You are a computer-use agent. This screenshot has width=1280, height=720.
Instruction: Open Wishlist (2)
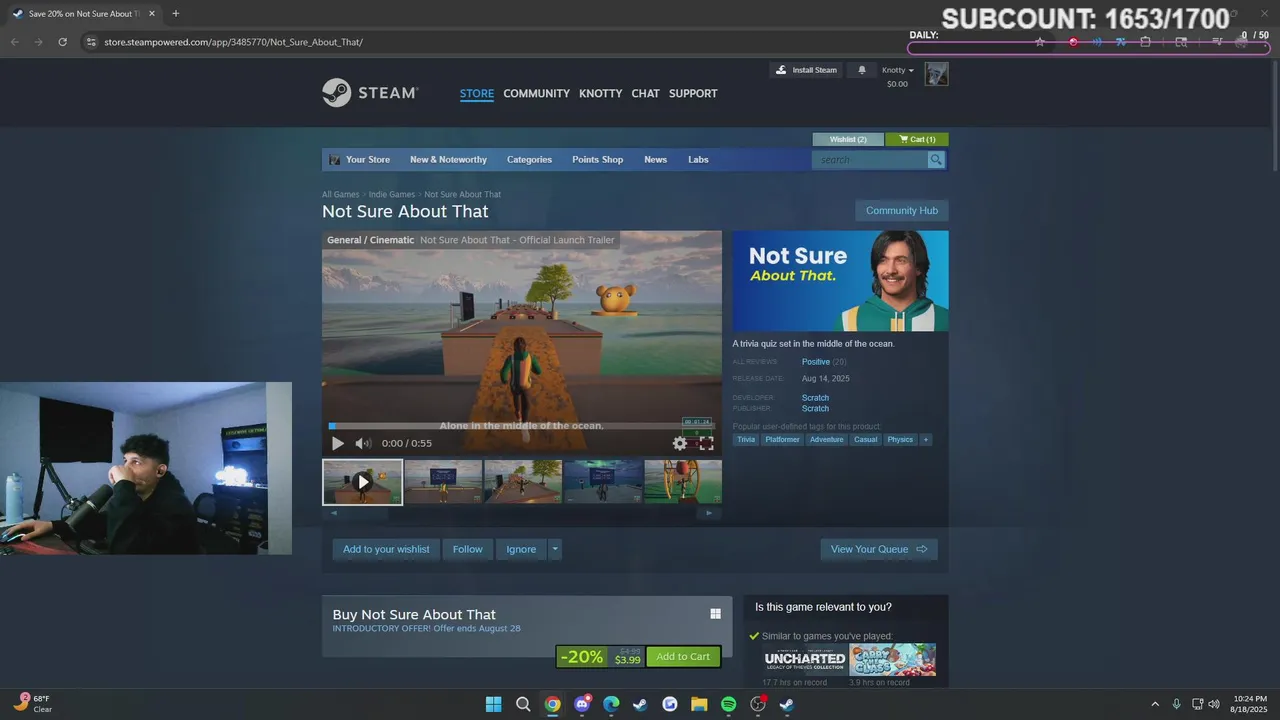[848, 139]
